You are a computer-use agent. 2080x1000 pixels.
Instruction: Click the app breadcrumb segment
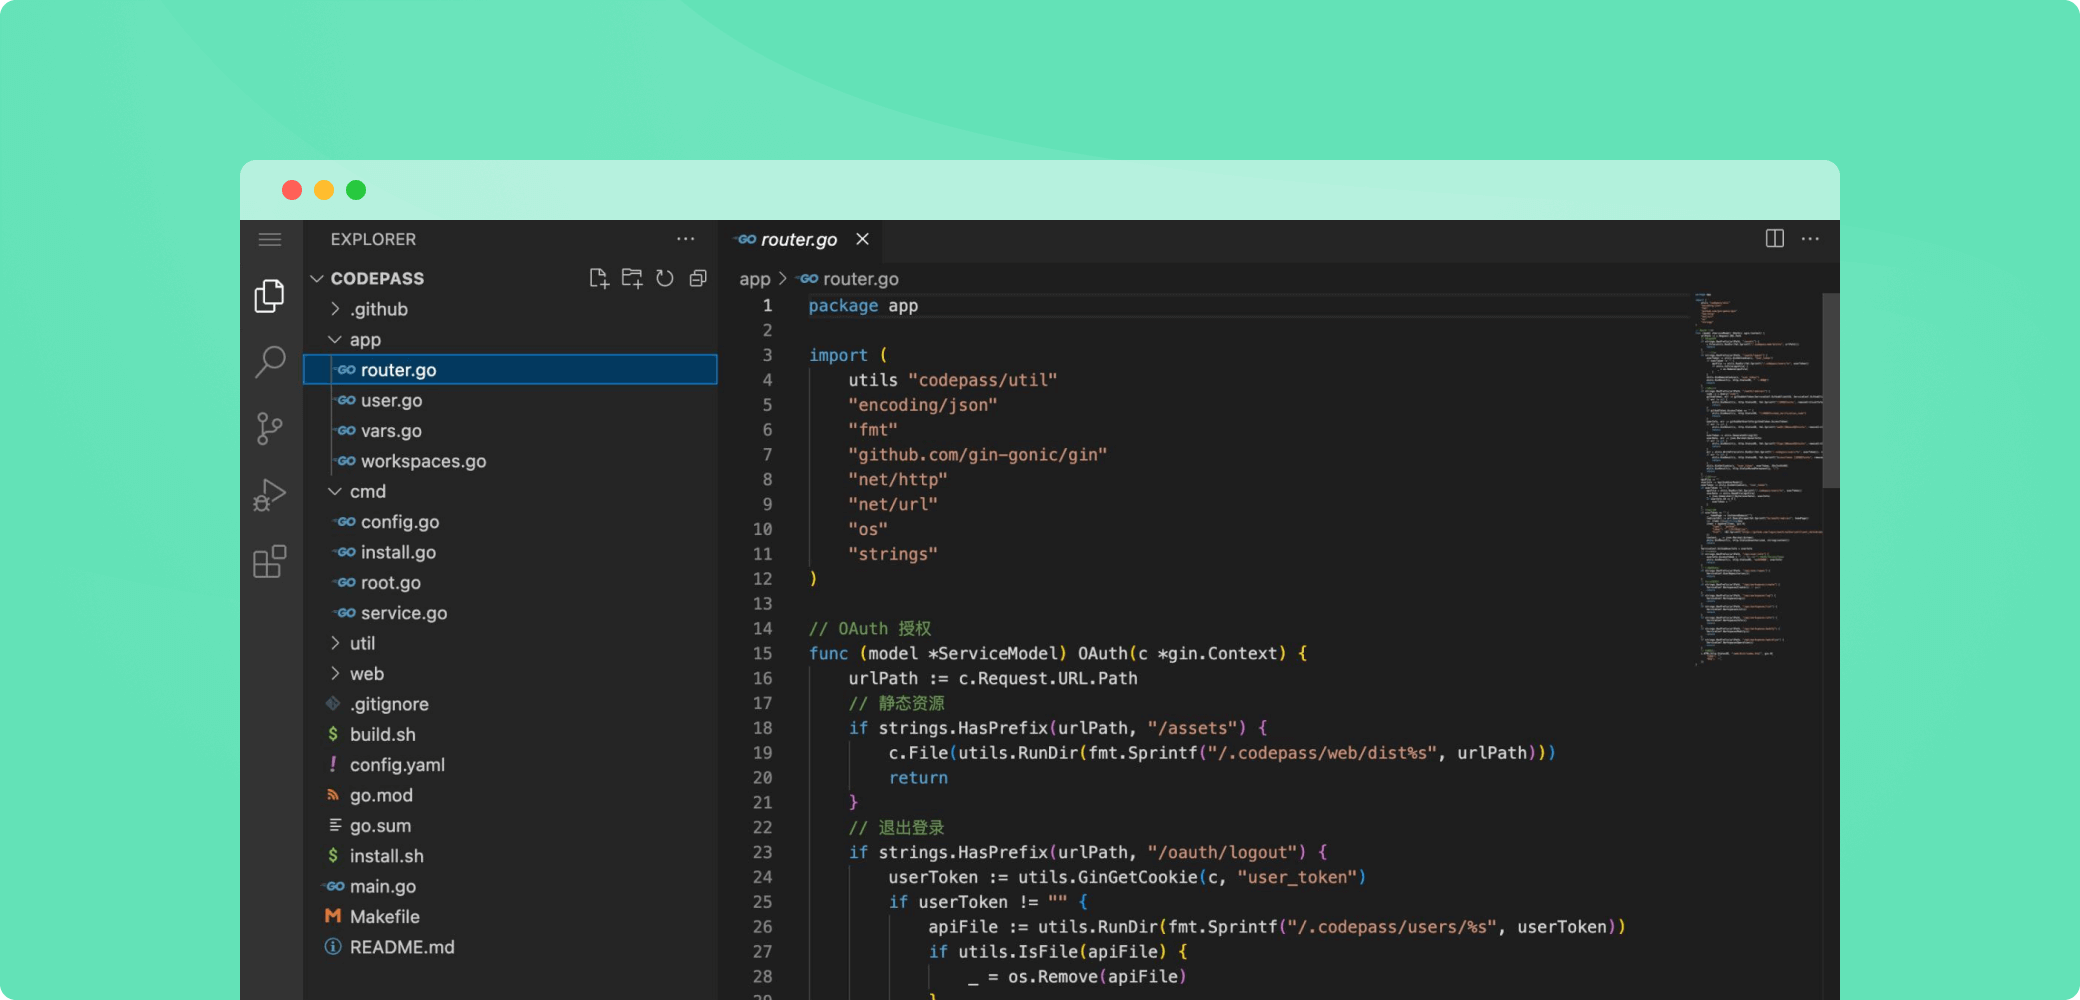[x=755, y=279]
